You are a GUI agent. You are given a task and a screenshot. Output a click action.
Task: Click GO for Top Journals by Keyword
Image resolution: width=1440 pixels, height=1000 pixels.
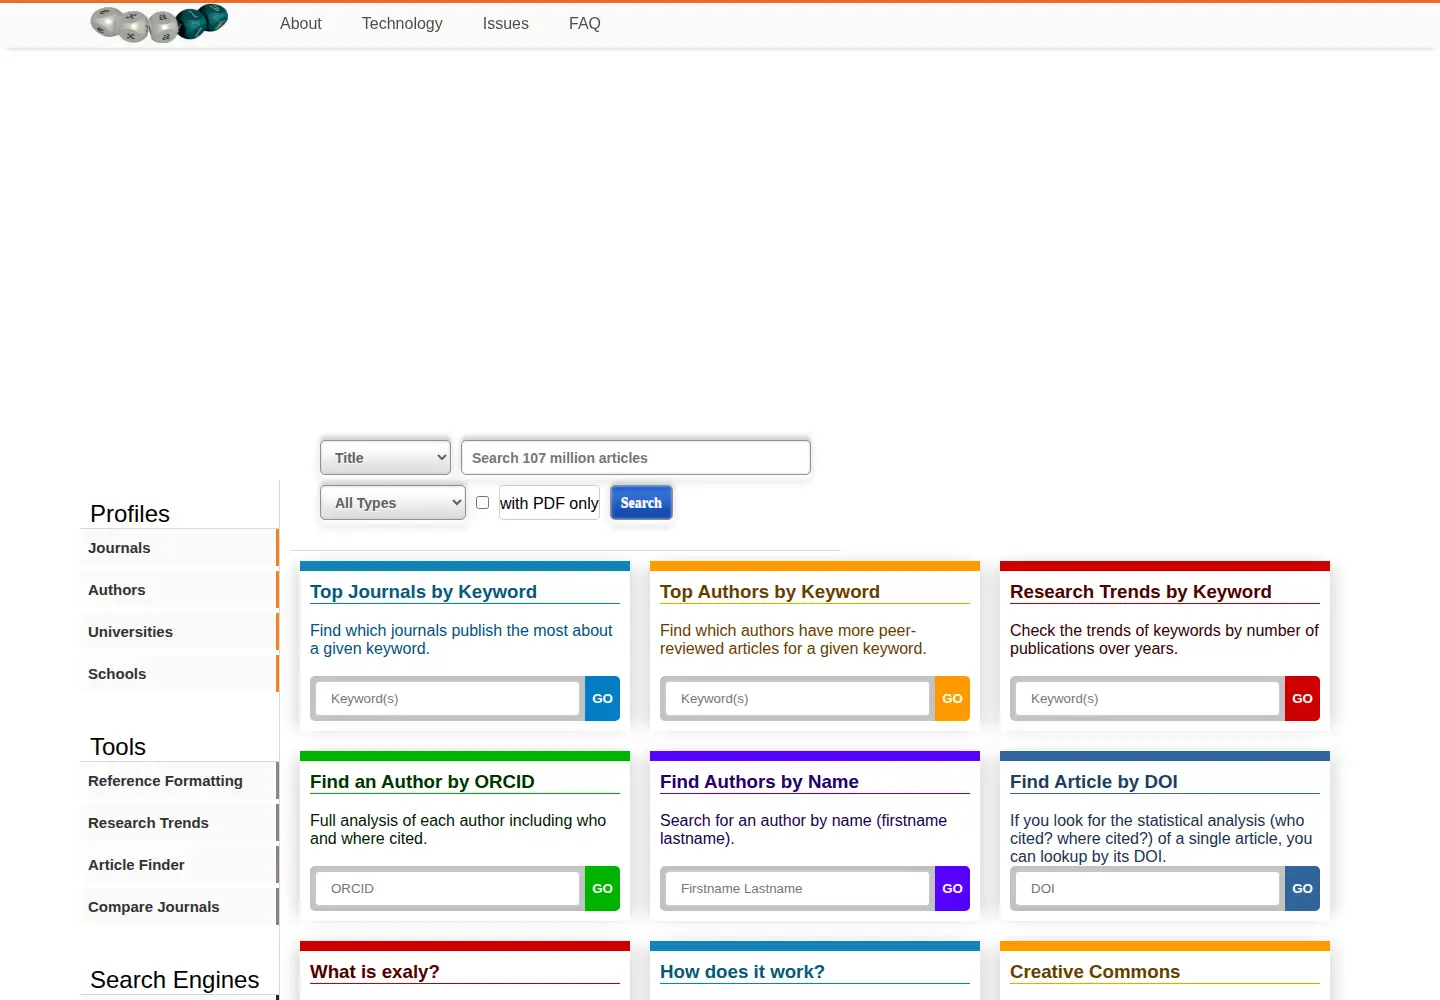coord(602,699)
